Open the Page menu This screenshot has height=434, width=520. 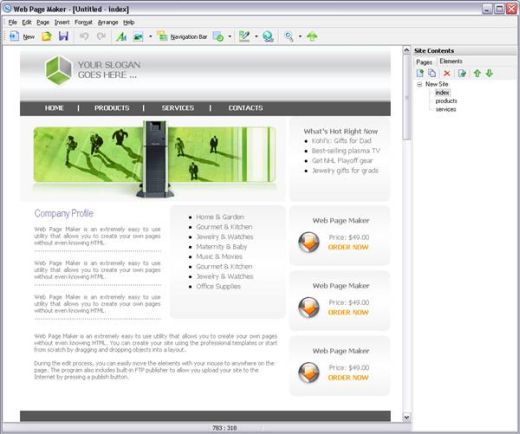click(43, 22)
